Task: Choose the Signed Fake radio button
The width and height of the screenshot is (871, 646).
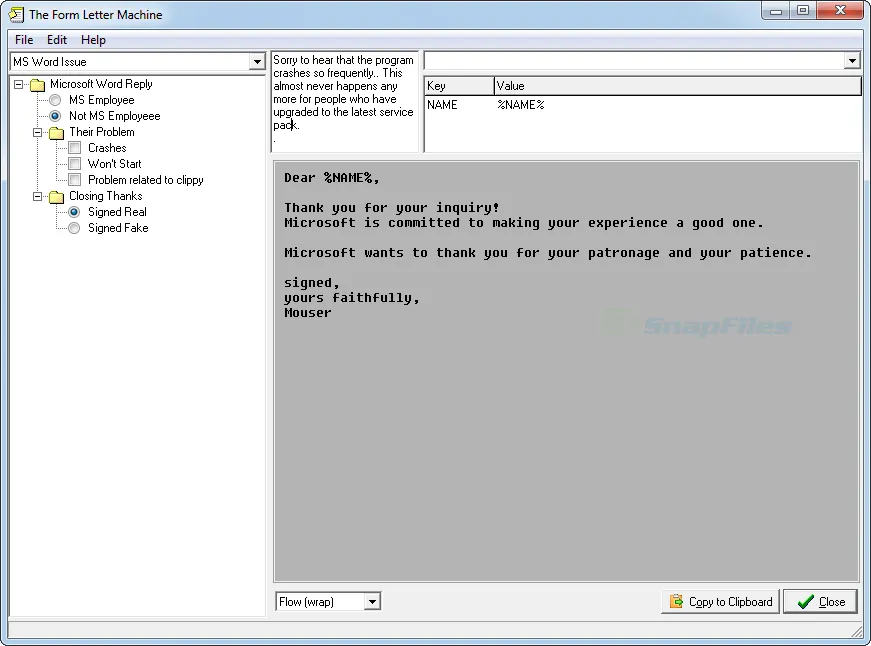Action: (74, 228)
